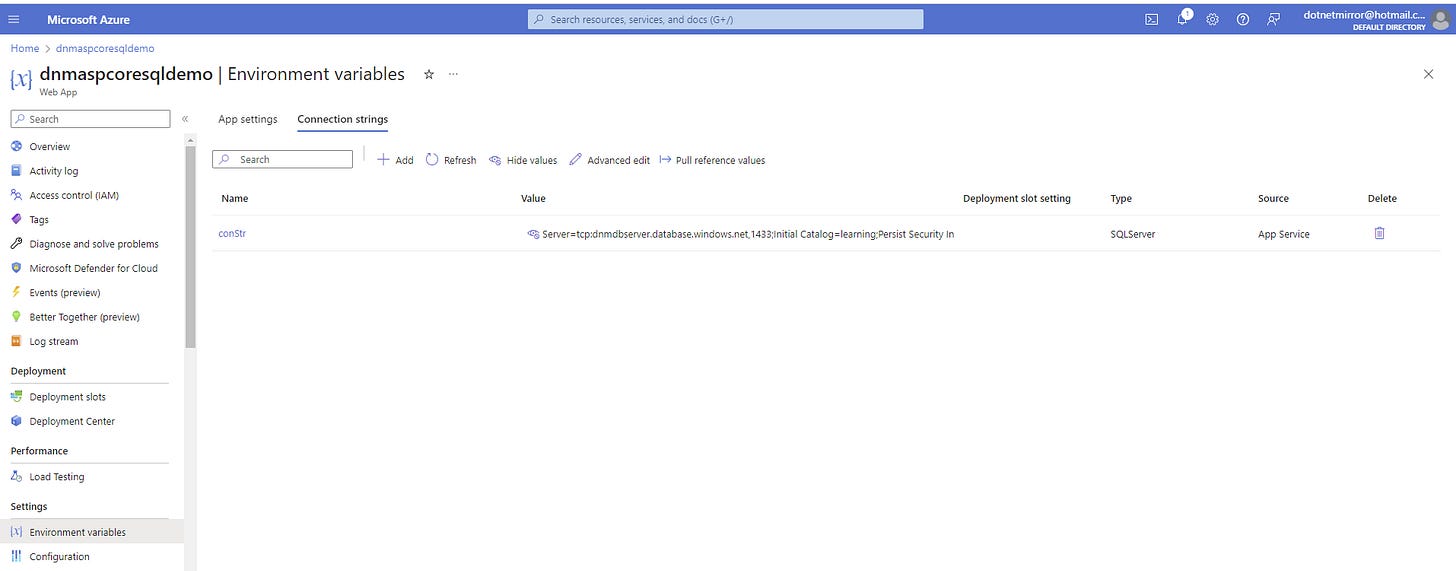This screenshot has width=1456, height=571.
Task: Click the sidebar vertical scrollbar
Action: [x=190, y=246]
